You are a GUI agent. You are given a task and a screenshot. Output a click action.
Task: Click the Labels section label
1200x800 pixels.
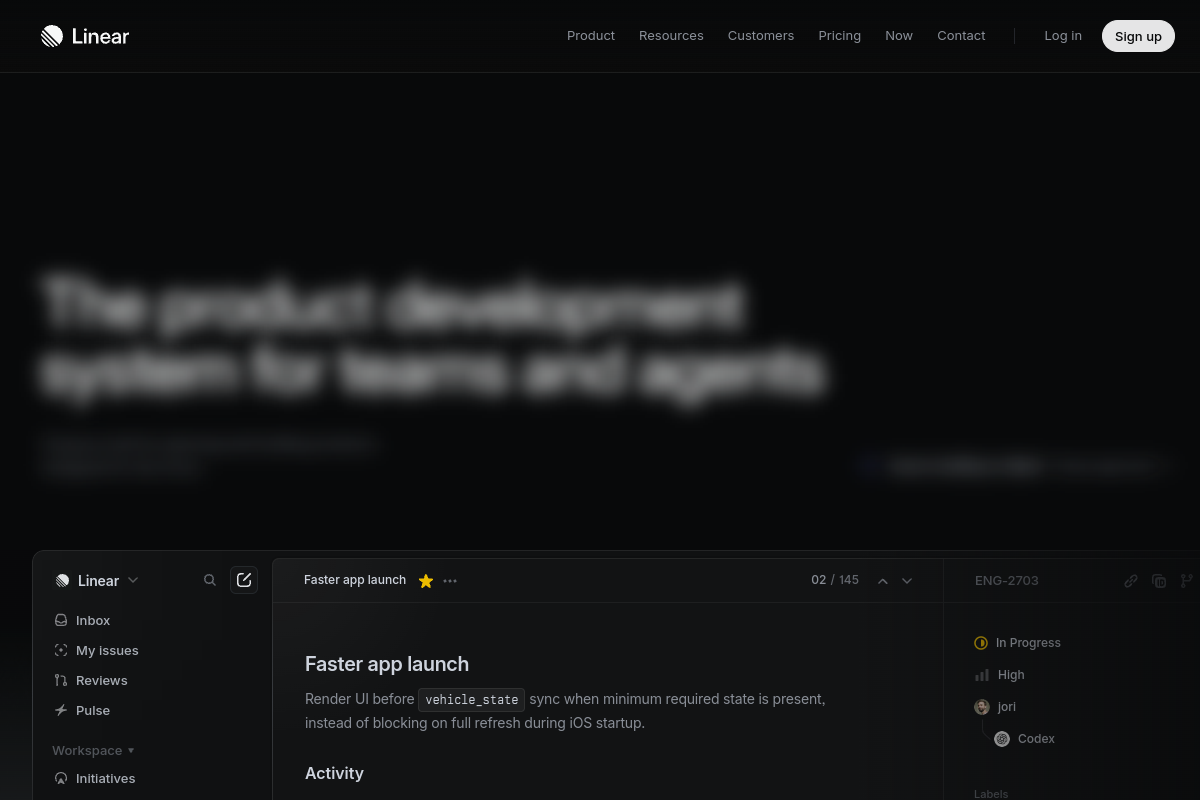pos(991,794)
